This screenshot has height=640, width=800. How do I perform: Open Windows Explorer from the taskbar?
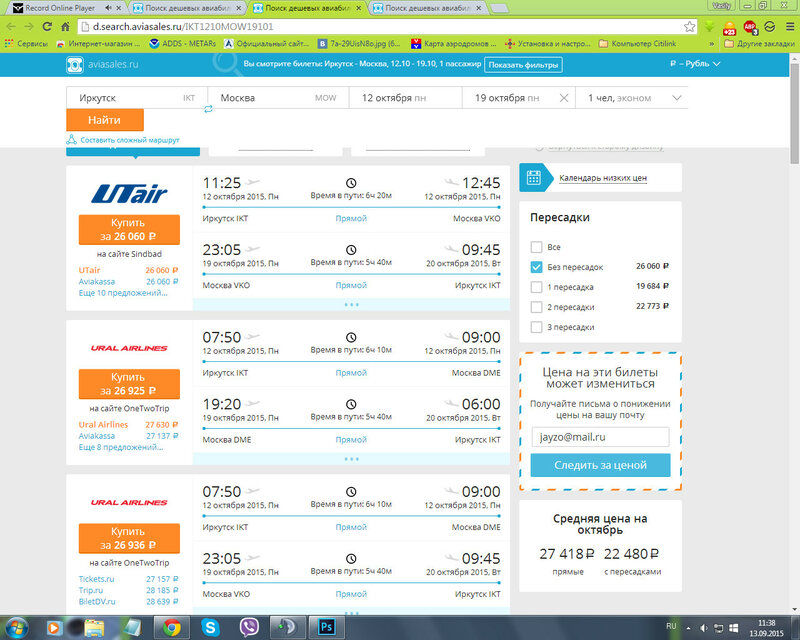pyautogui.click(x=94, y=627)
